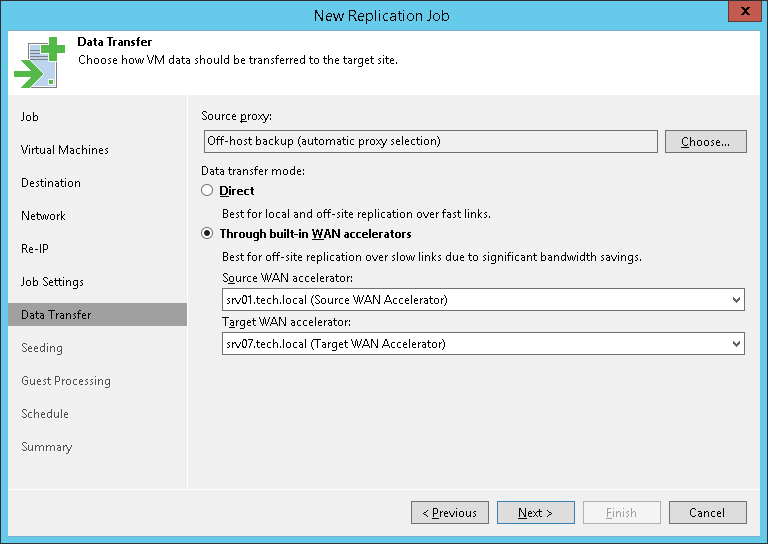Select the Direct data transfer mode
Viewport: 768px width, 544px height.
coord(207,191)
